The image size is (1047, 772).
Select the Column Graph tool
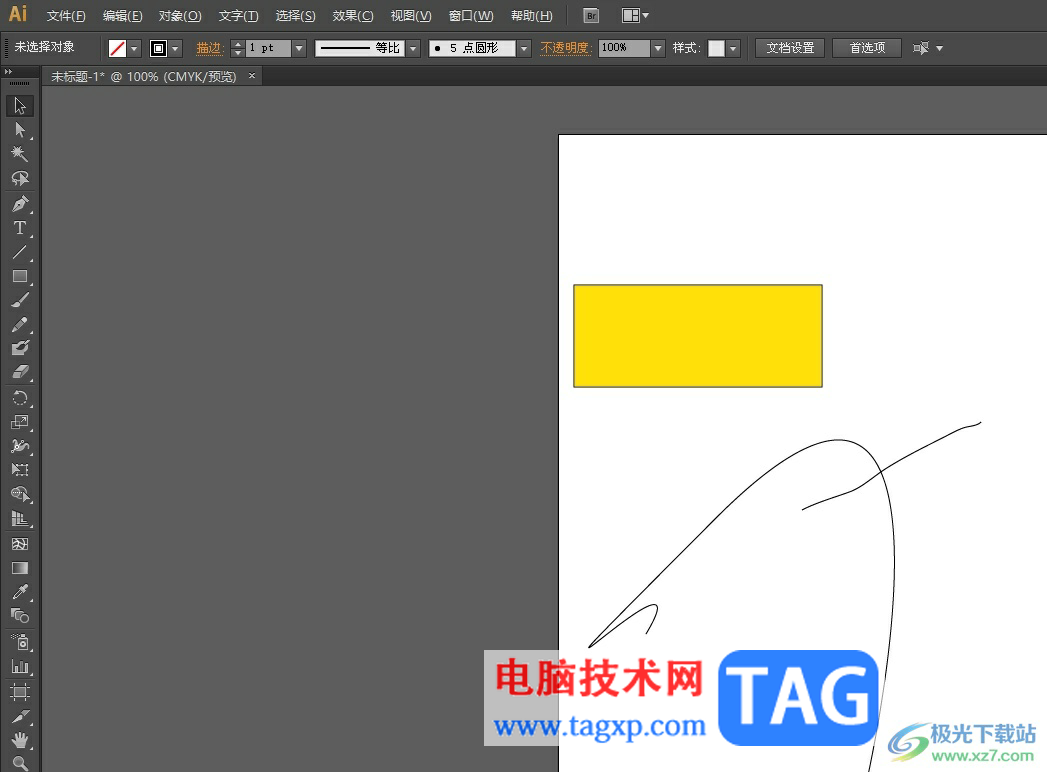20,666
